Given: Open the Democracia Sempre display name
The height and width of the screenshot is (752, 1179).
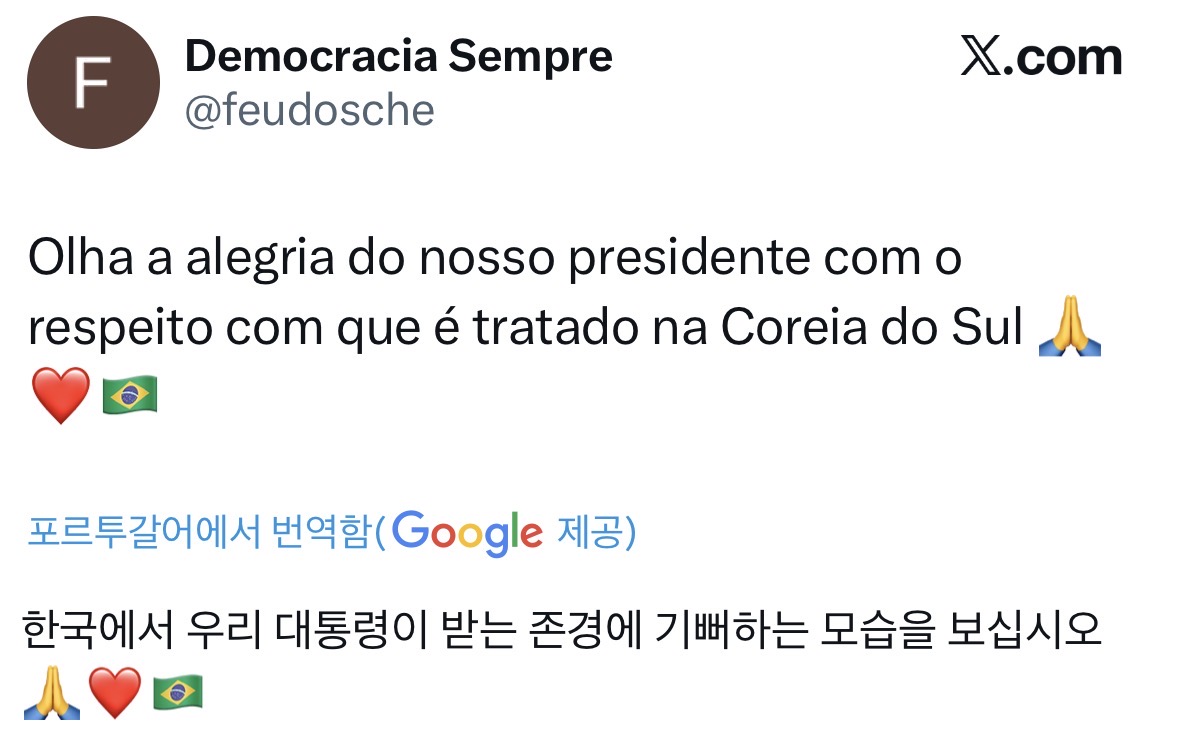Looking at the screenshot, I should click(398, 56).
